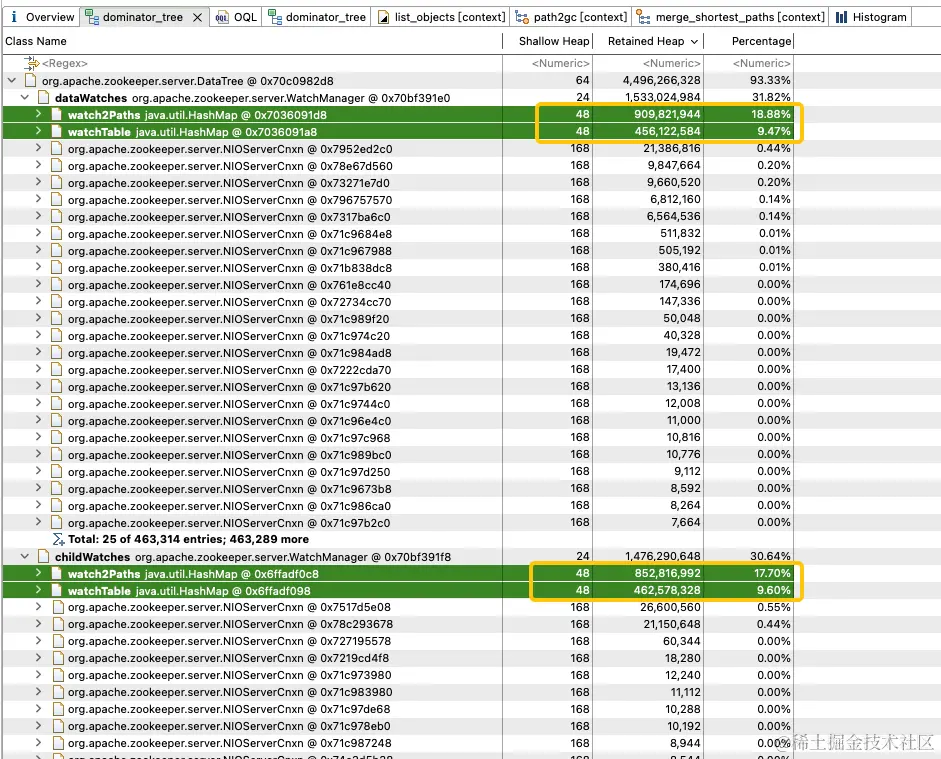Collapse the DataTree @ 0x70c0982d8 node
941x759 pixels.
pyautogui.click(x=12, y=80)
